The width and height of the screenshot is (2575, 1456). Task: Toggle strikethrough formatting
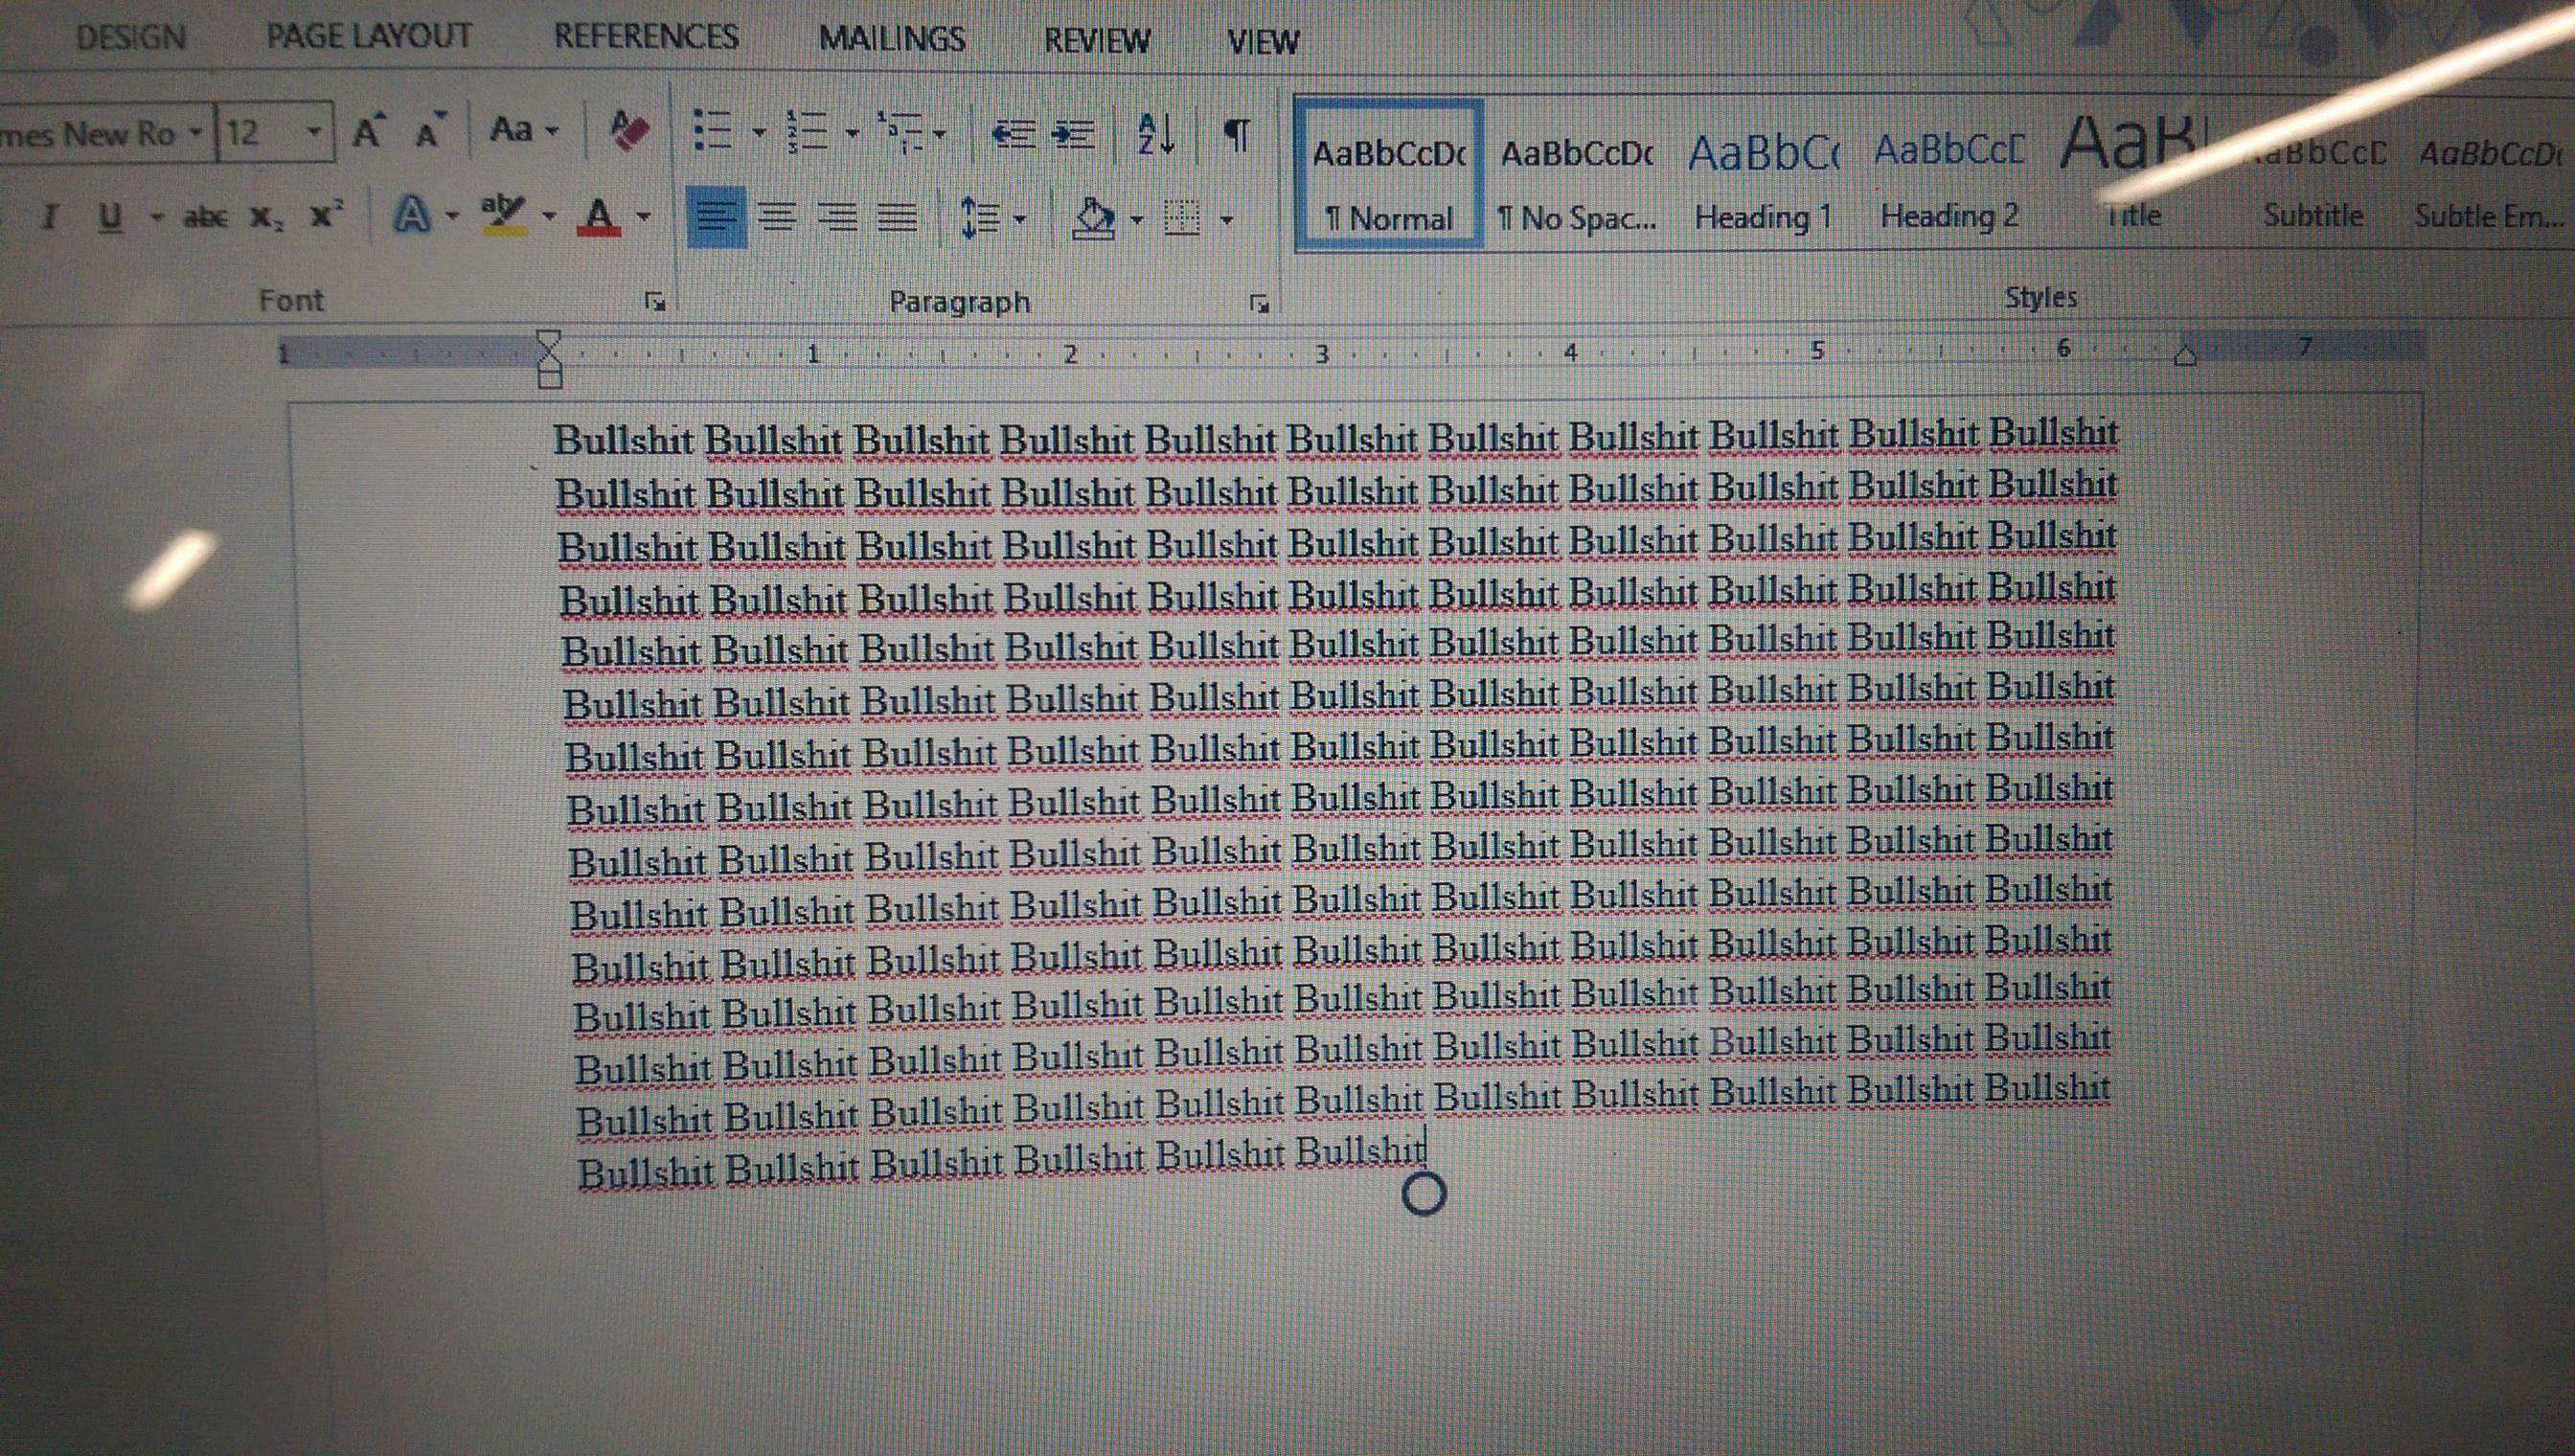click(x=205, y=216)
